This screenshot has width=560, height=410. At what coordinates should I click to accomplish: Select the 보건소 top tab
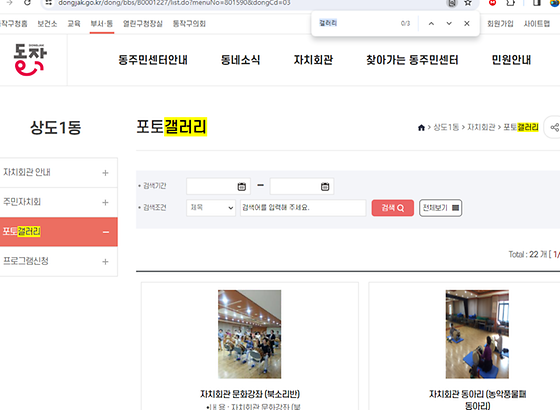47,24
